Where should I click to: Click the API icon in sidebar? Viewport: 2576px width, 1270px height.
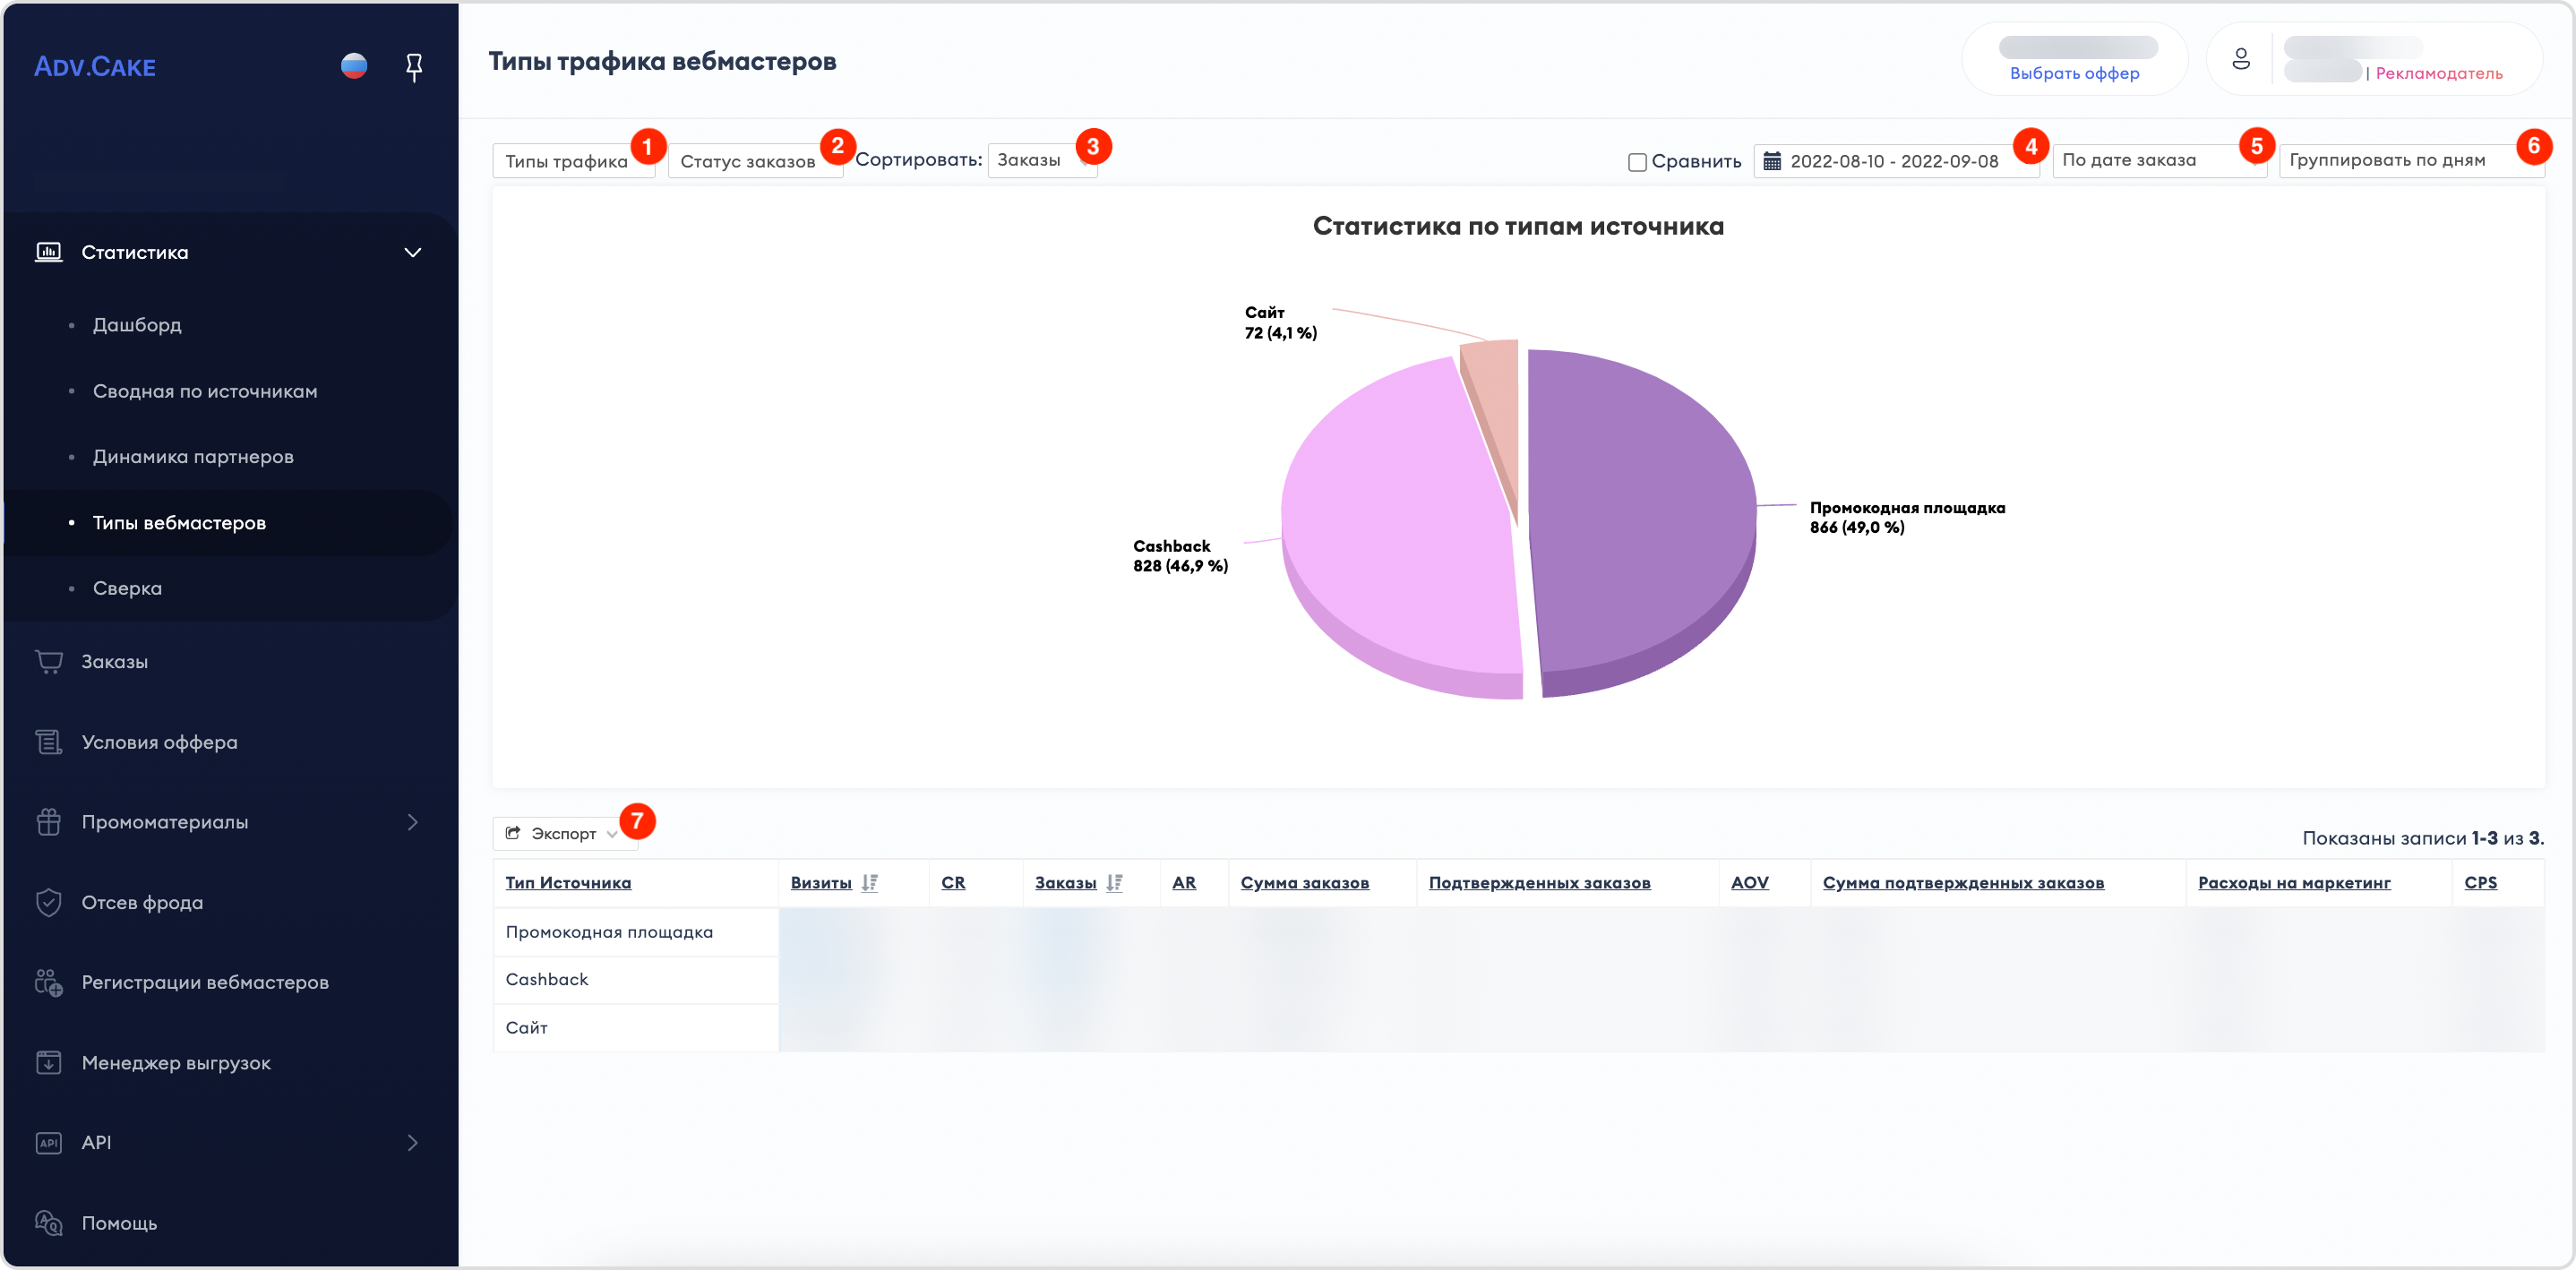[49, 1142]
